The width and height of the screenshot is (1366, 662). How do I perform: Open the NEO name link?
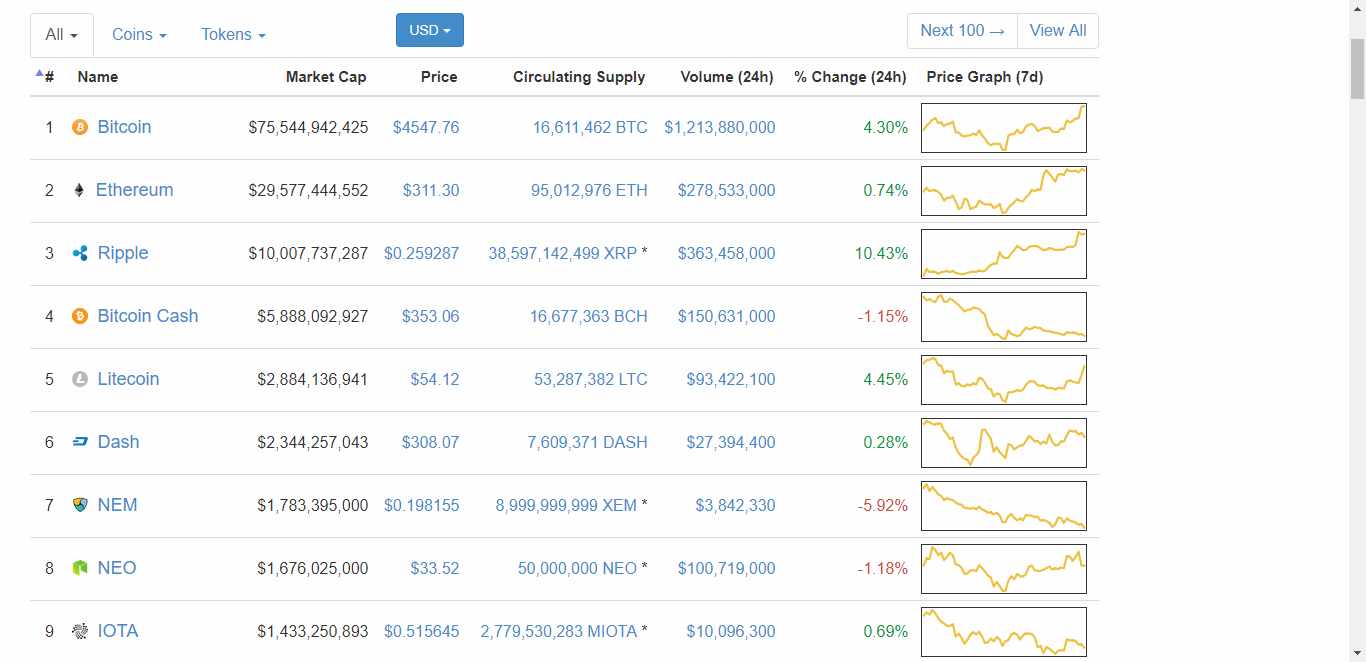point(117,568)
